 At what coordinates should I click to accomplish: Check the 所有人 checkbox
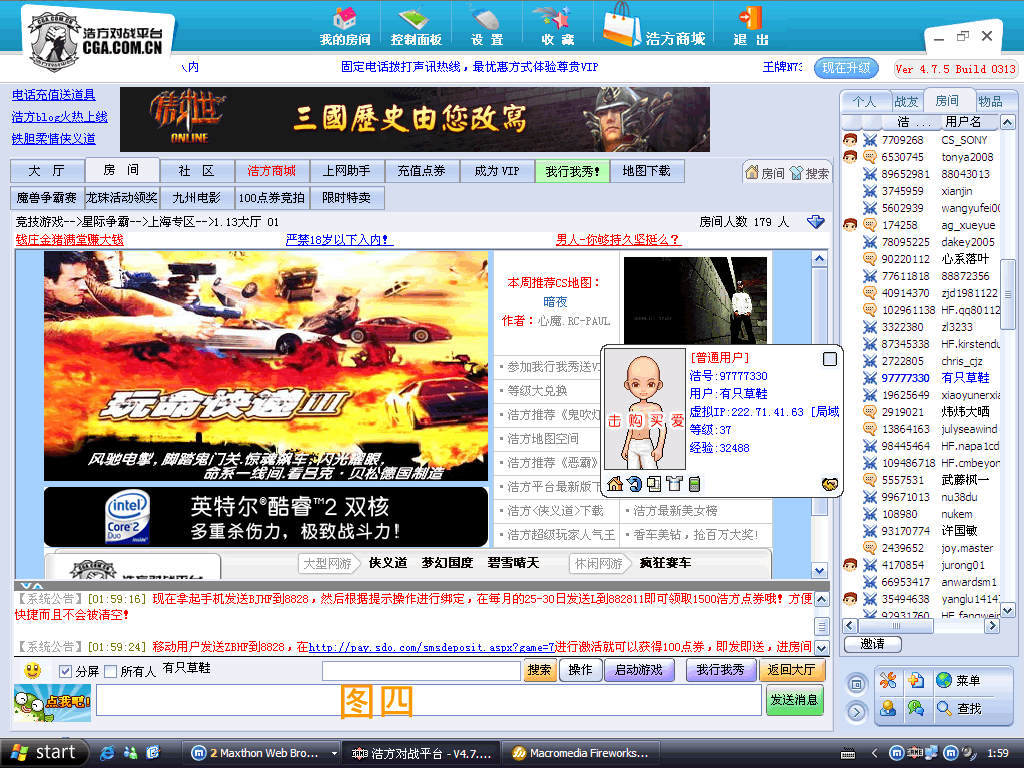tap(110, 671)
